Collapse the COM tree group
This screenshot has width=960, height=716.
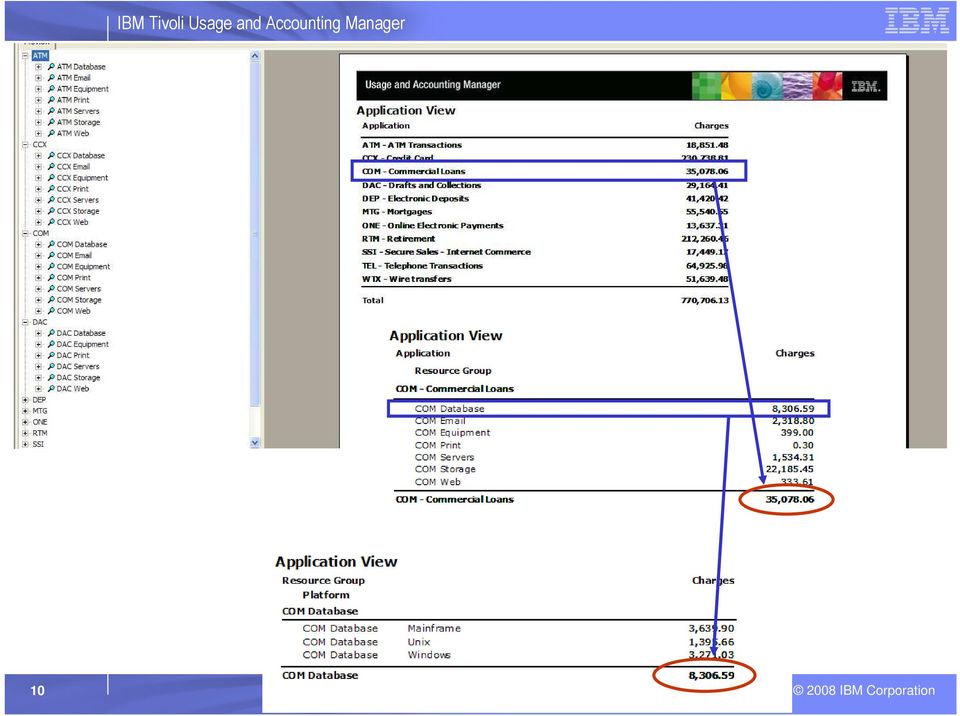26,233
